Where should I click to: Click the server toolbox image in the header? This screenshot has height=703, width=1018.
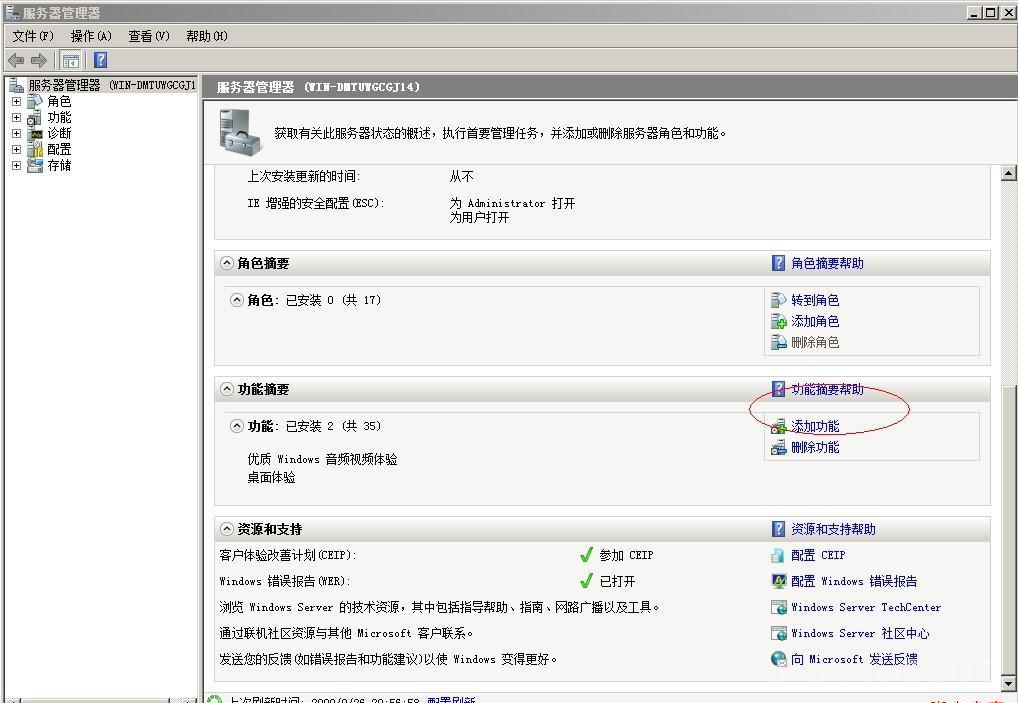click(240, 132)
